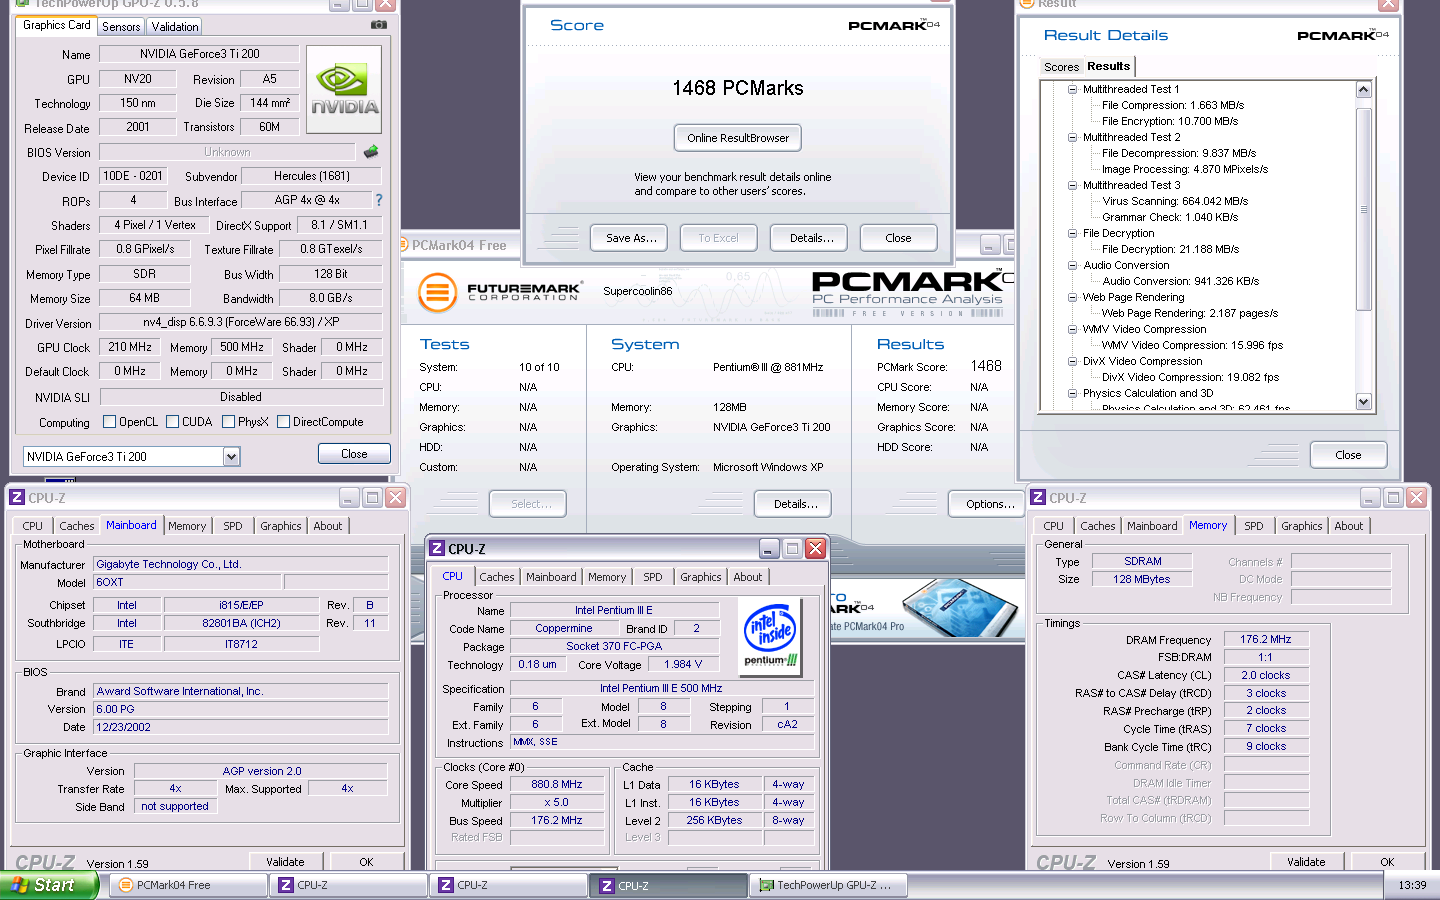1440x900 pixels.
Task: Click the title icon of CPU-Z processor window
Action: tap(437, 548)
